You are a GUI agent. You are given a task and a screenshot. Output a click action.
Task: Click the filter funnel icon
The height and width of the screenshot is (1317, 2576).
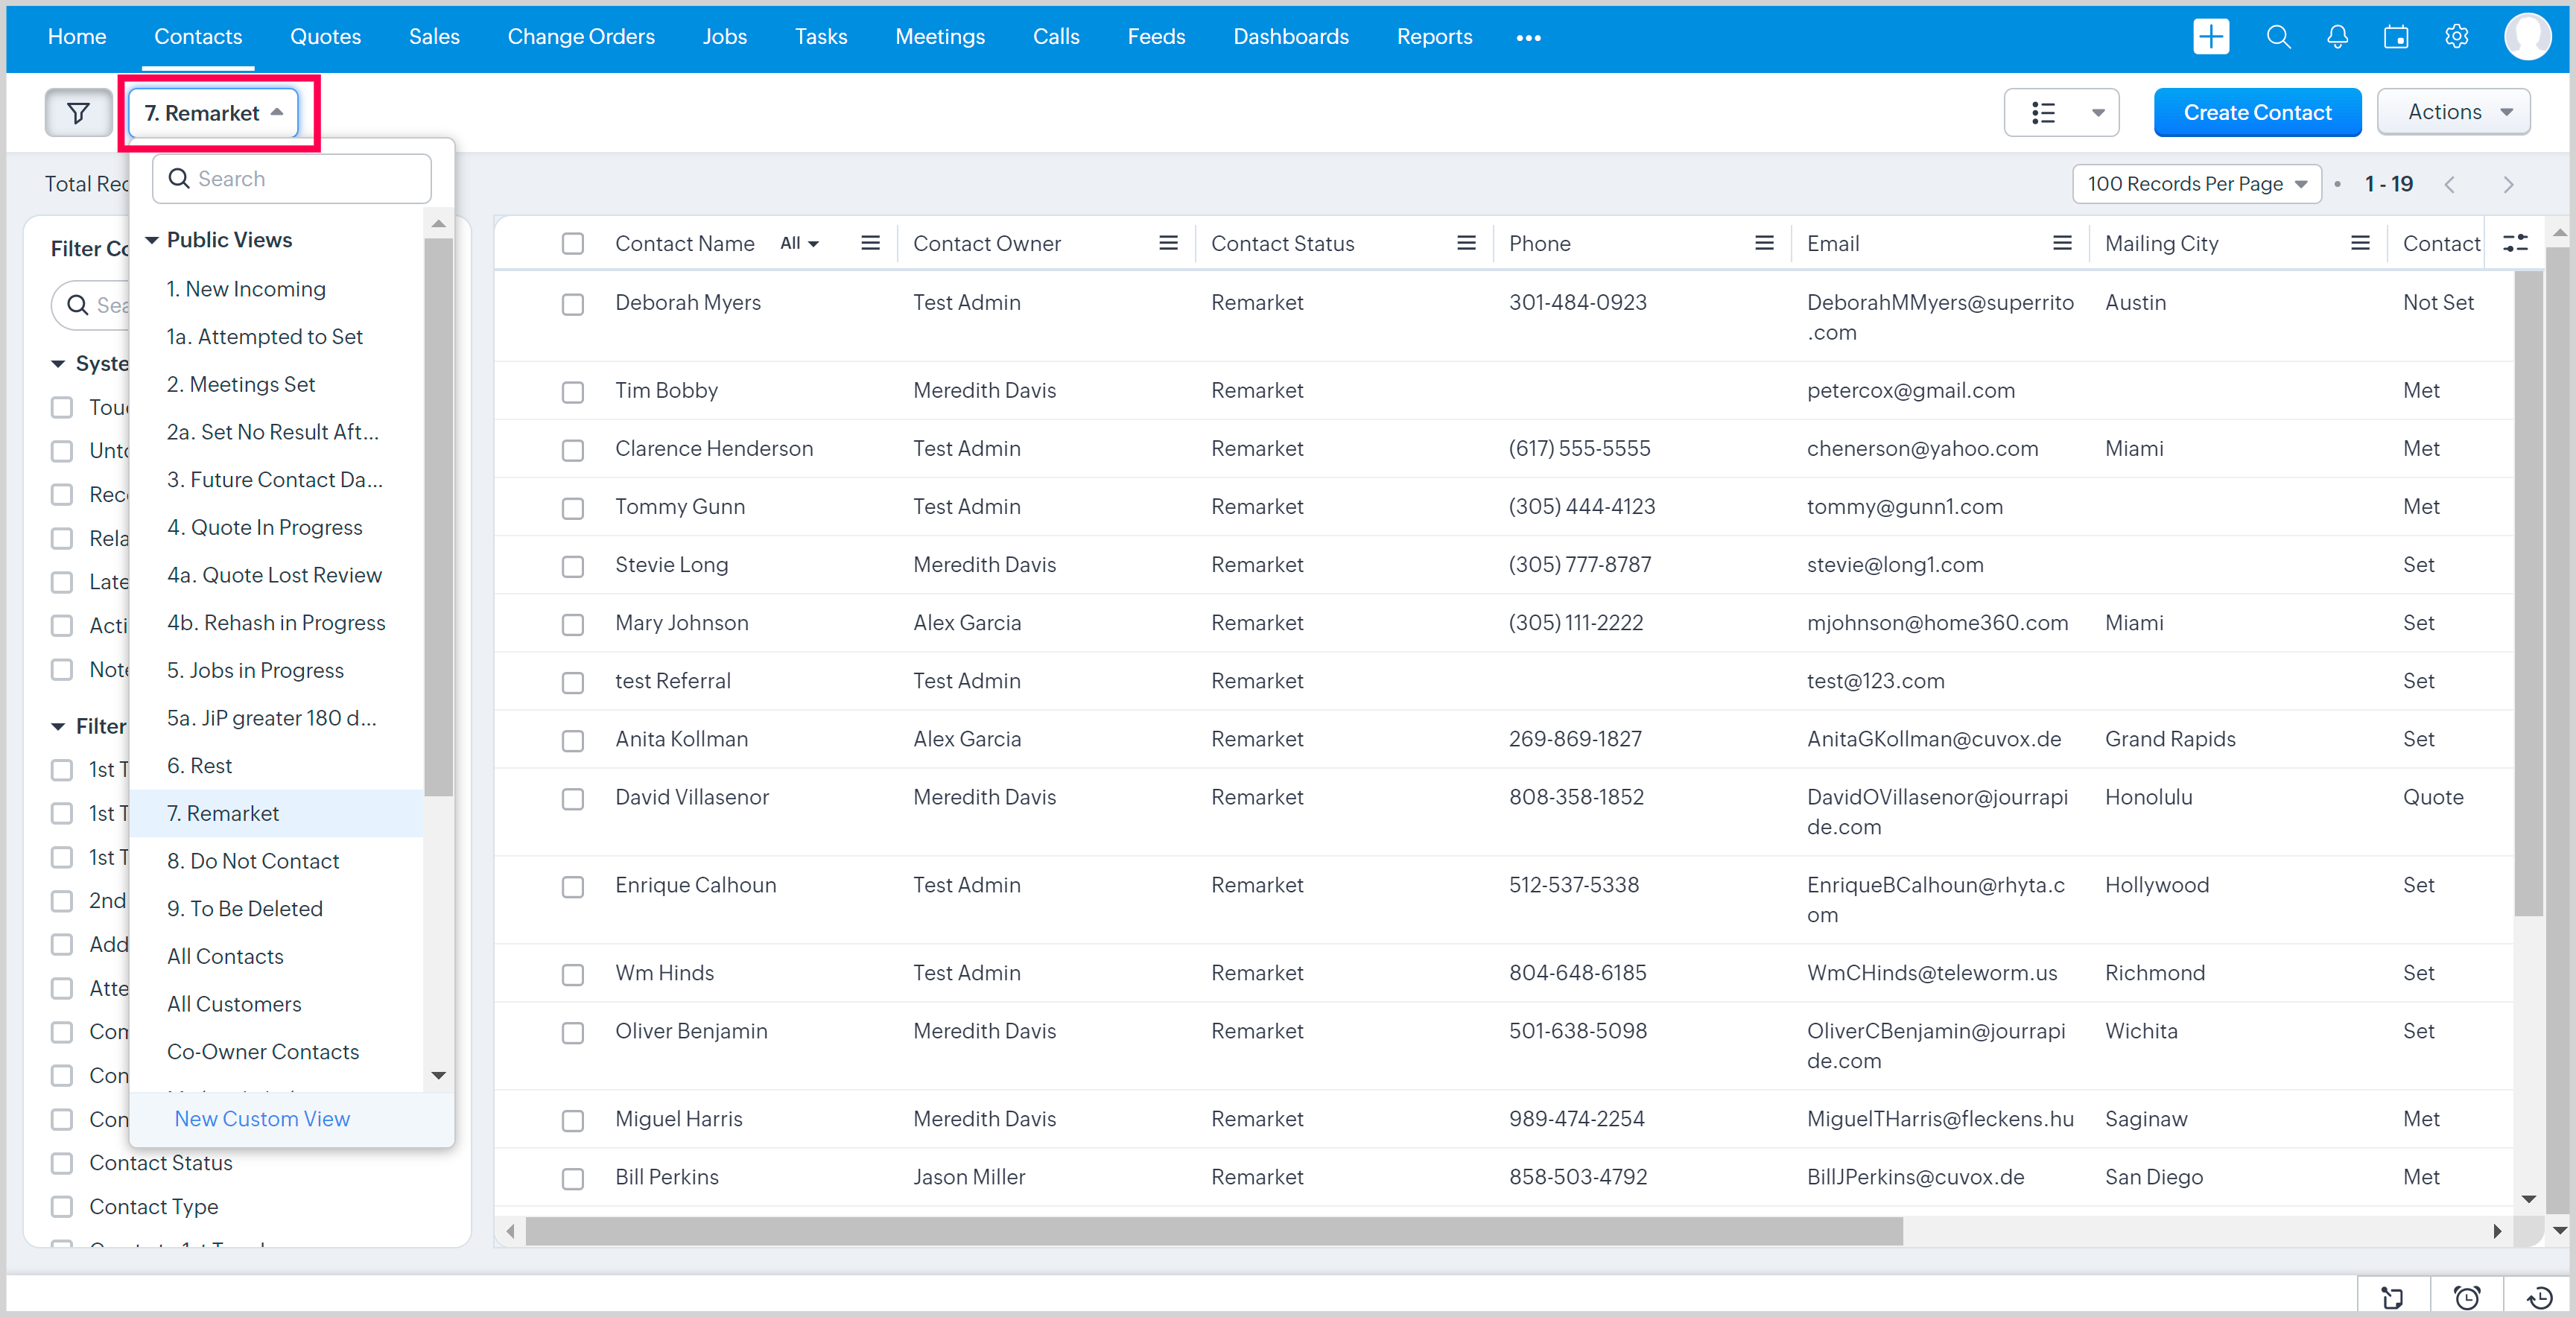pyautogui.click(x=78, y=113)
